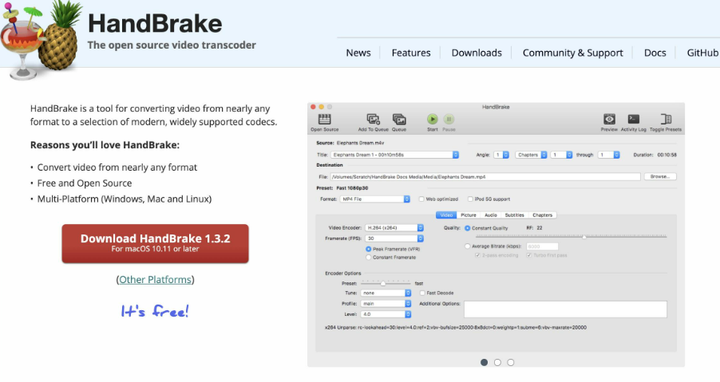Click the Duration value 00:10:58
This screenshot has height=382, width=720.
click(x=667, y=155)
